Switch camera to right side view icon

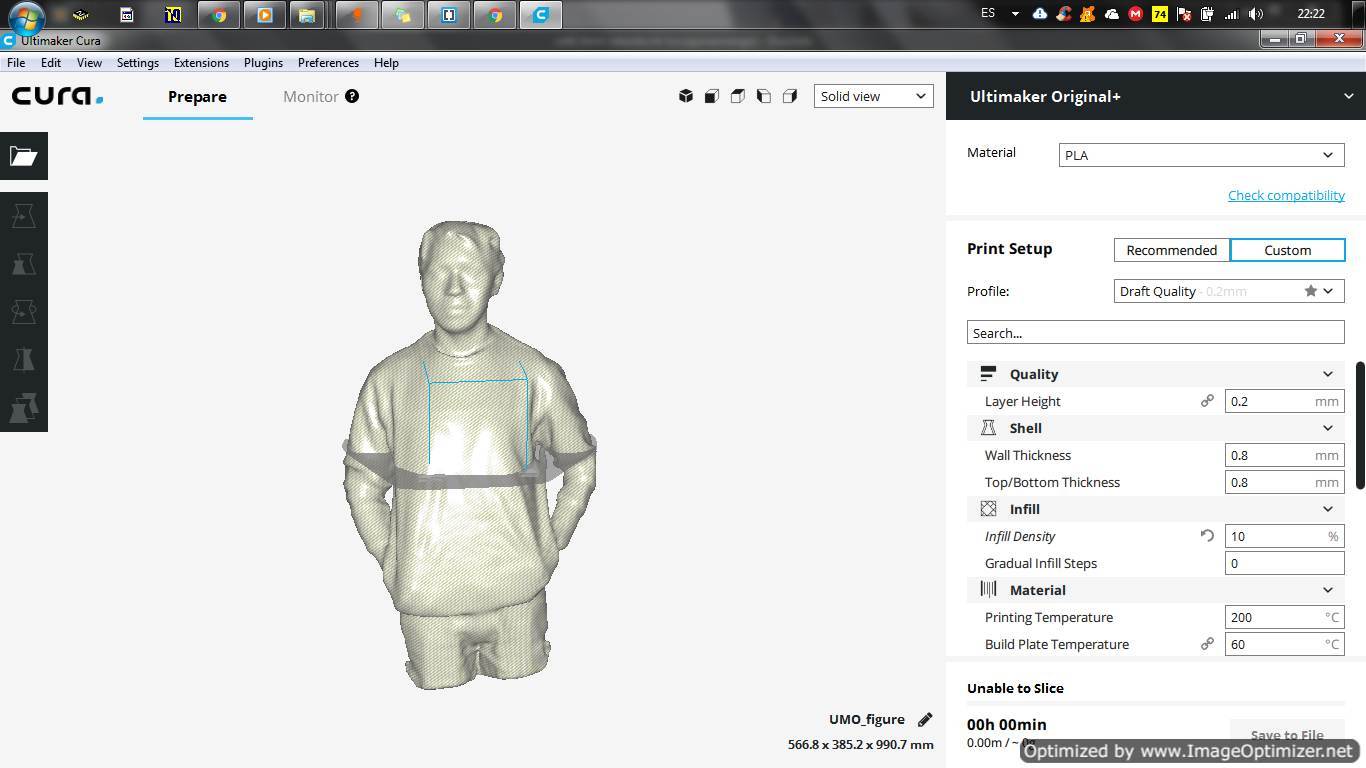790,96
